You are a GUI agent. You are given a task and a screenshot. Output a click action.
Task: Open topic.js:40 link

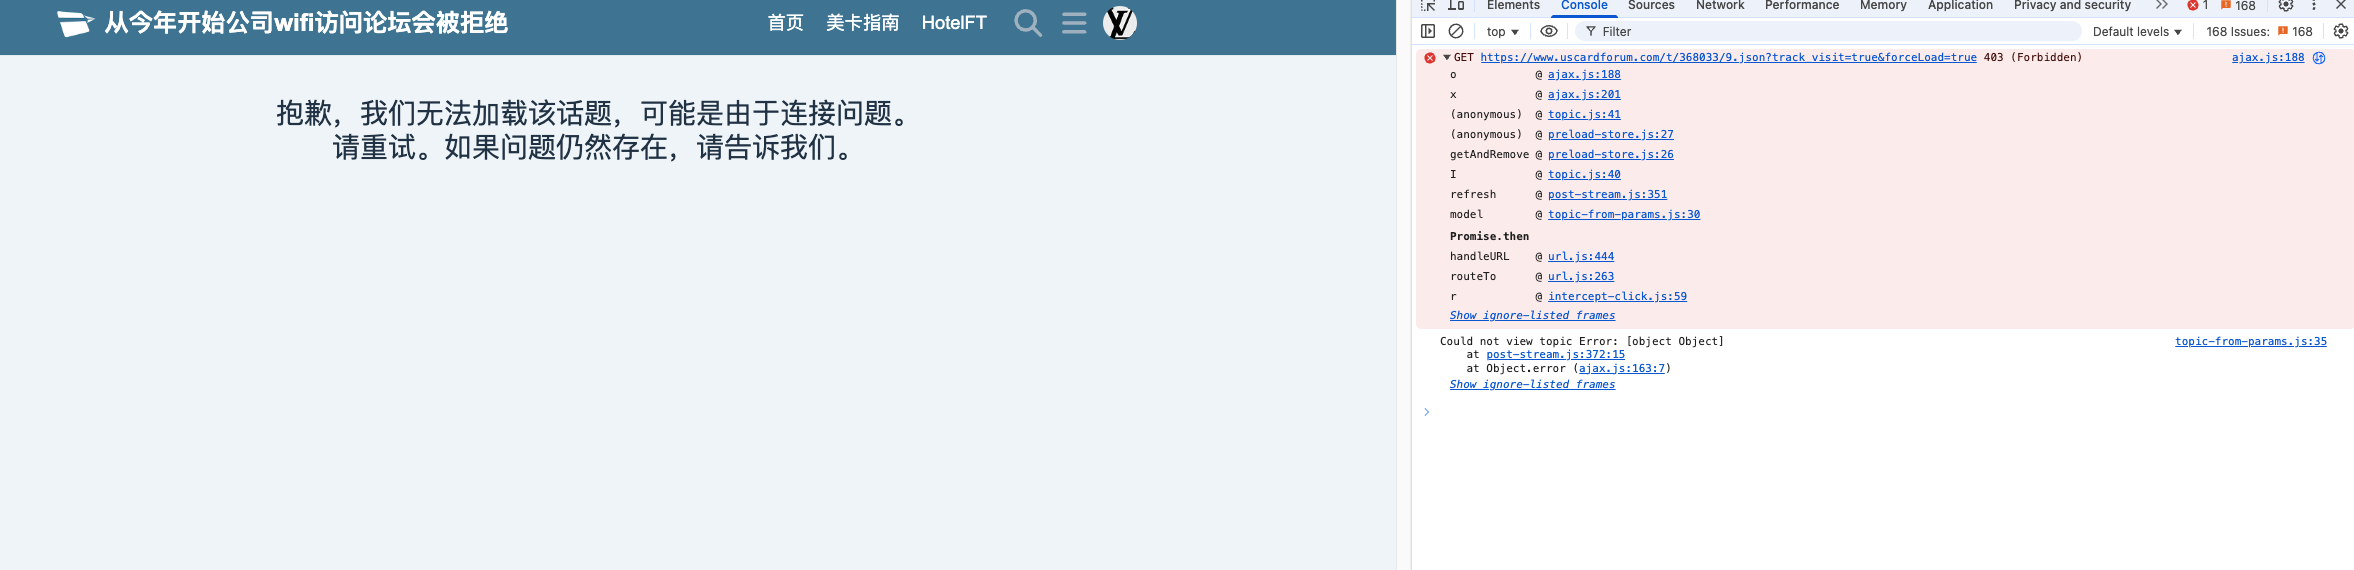(x=1584, y=175)
